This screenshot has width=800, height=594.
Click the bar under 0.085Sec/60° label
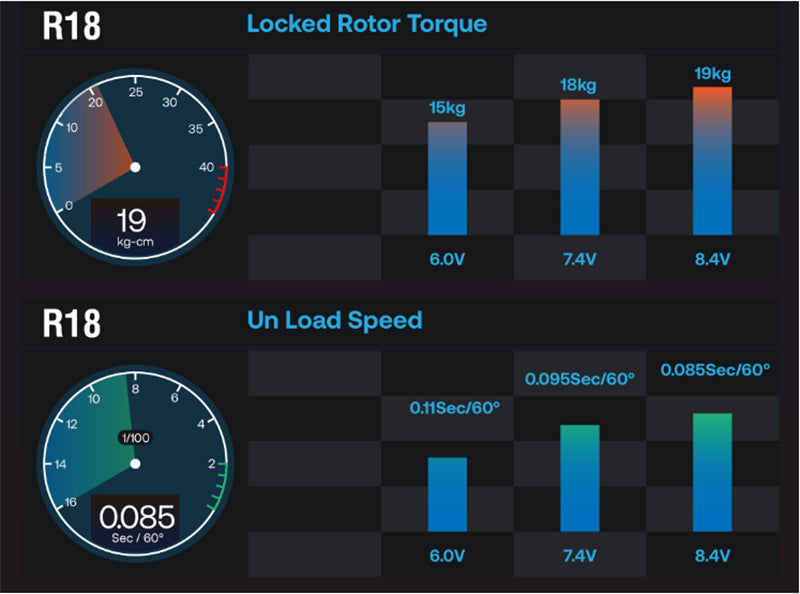(x=712, y=472)
